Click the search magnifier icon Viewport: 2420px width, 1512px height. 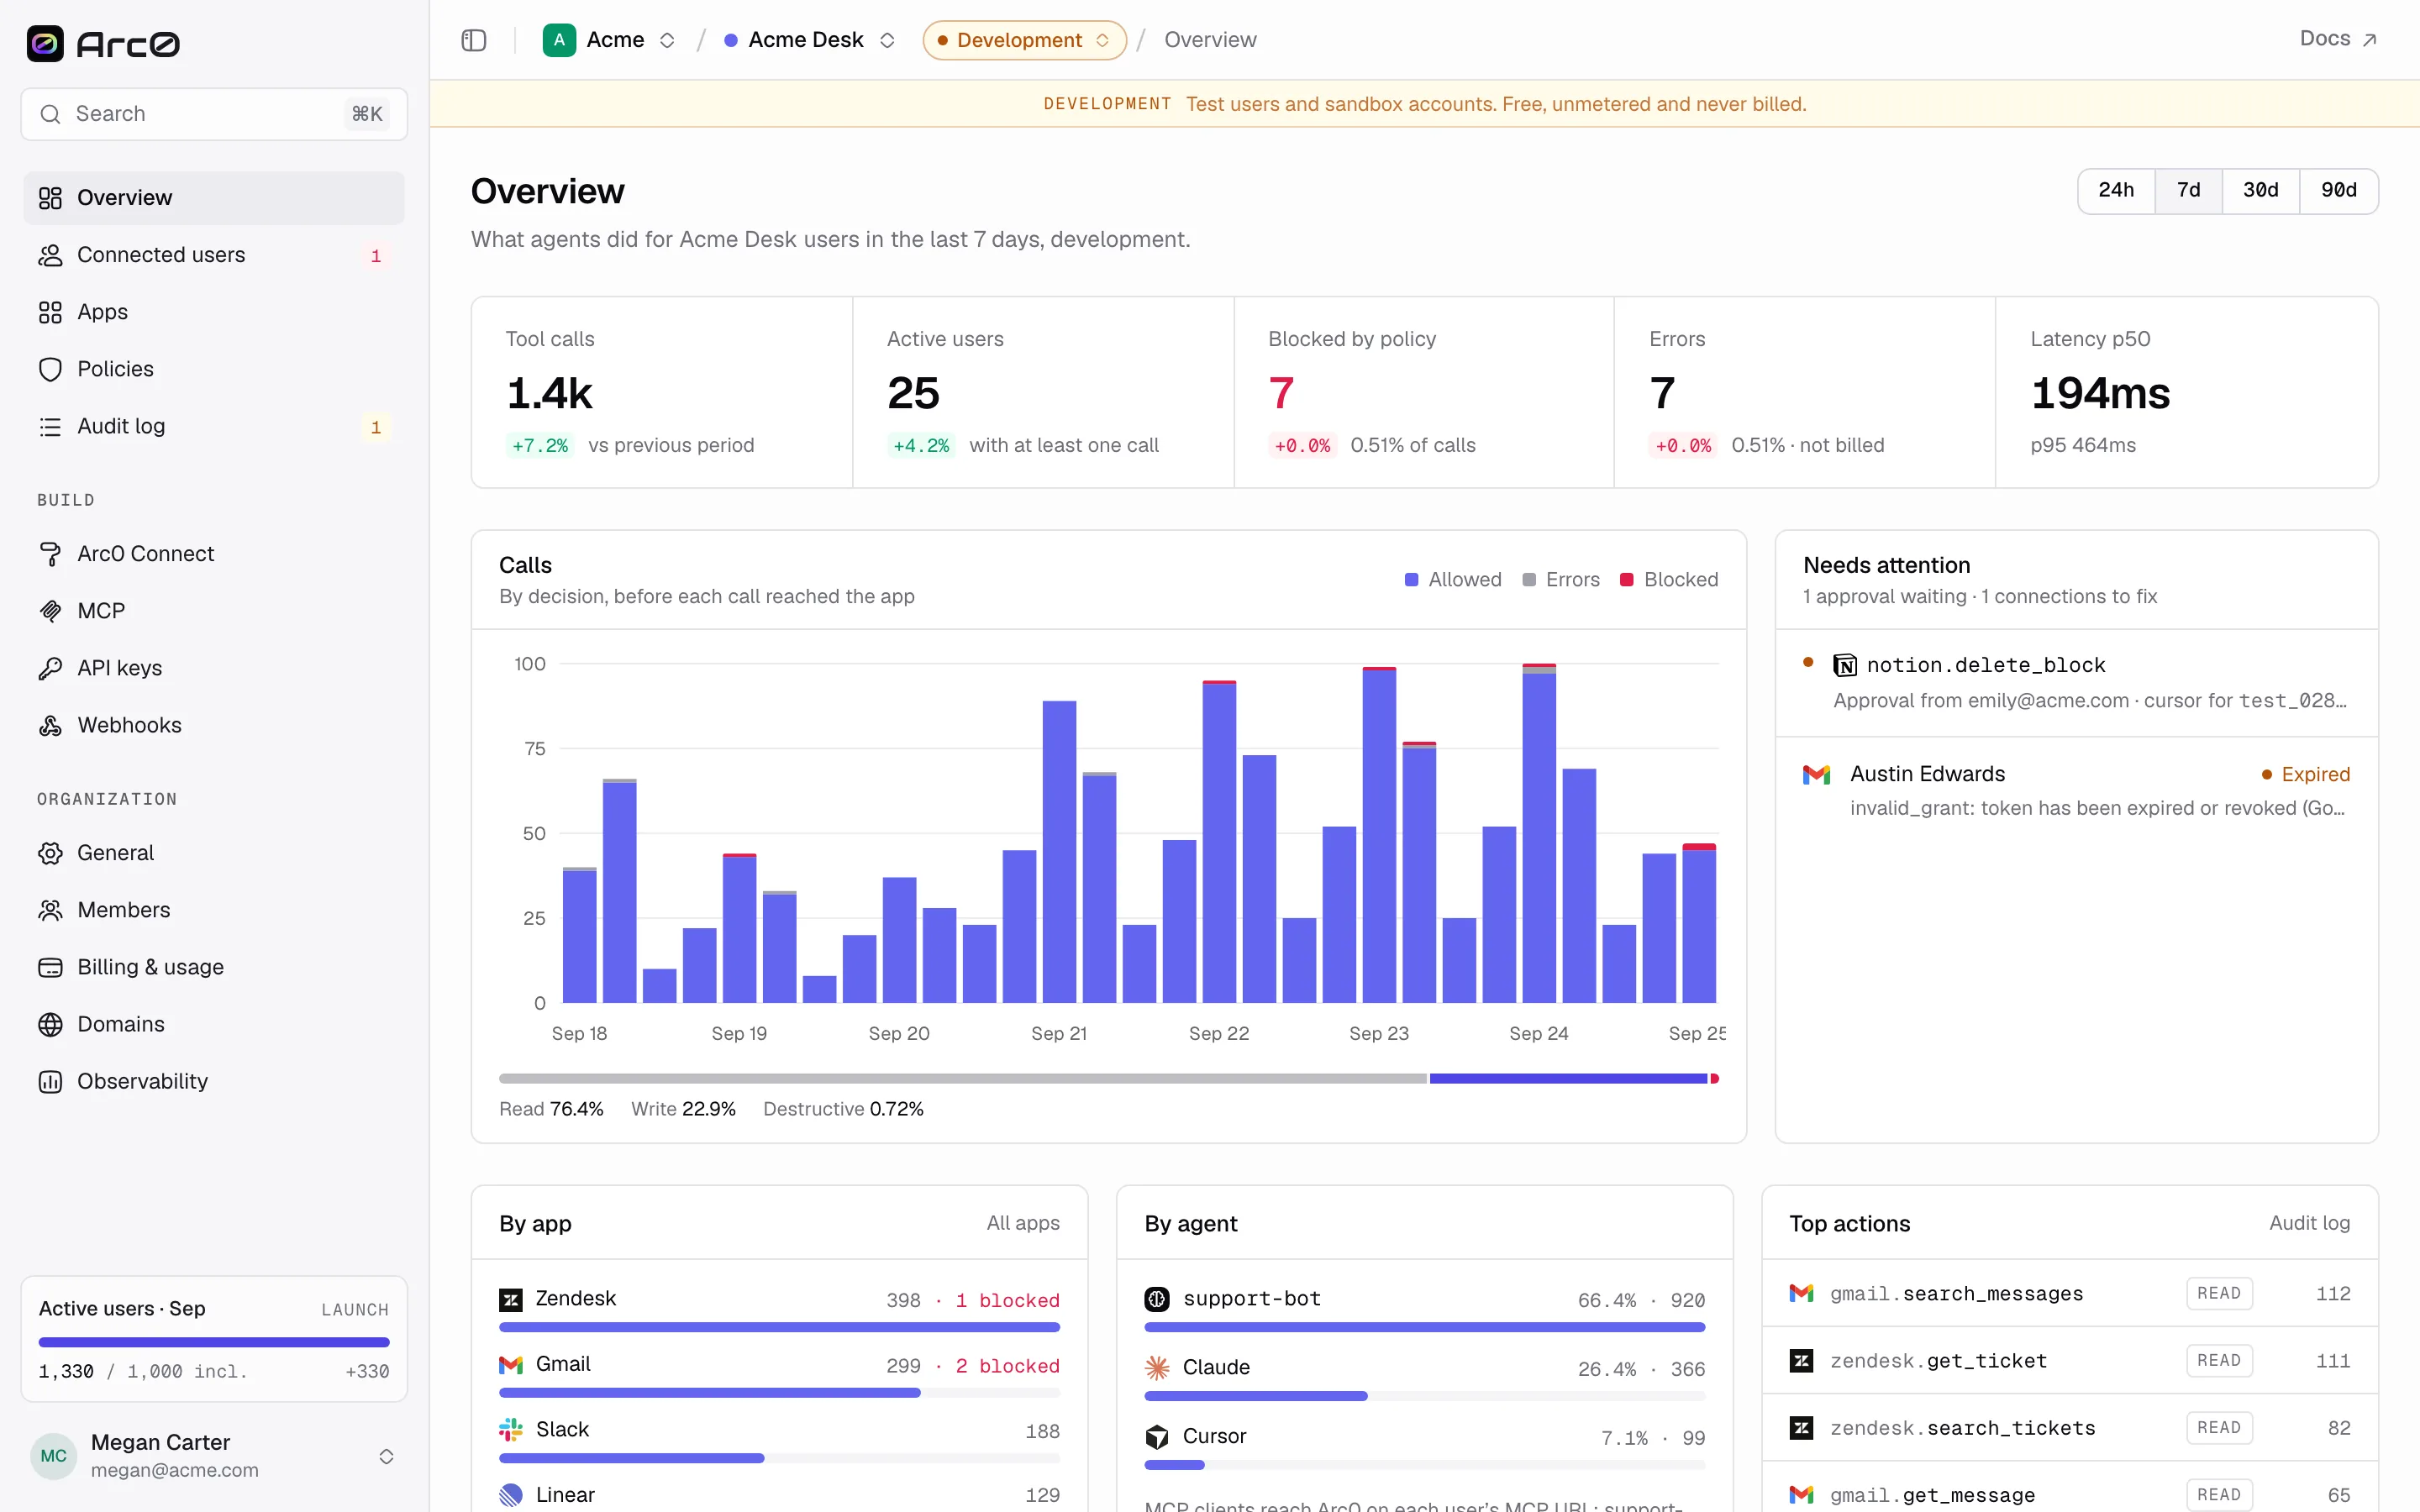pos(50,114)
